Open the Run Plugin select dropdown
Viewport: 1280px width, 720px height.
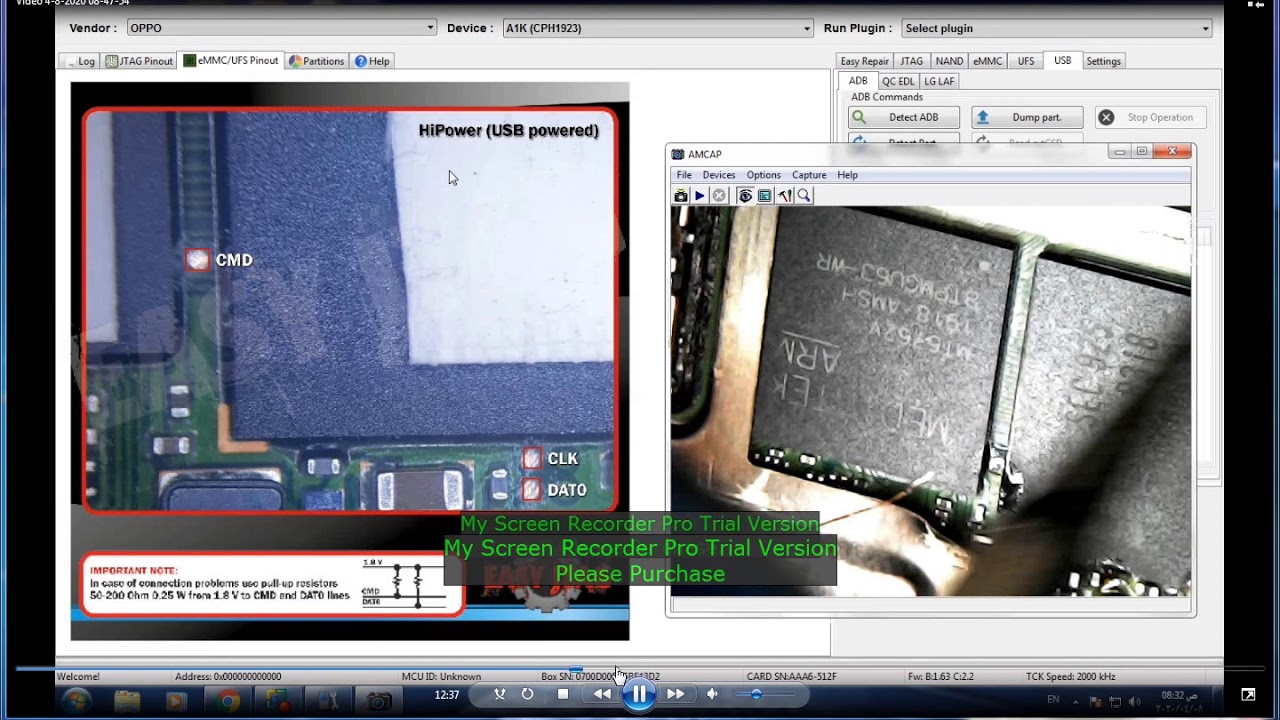(1057, 28)
